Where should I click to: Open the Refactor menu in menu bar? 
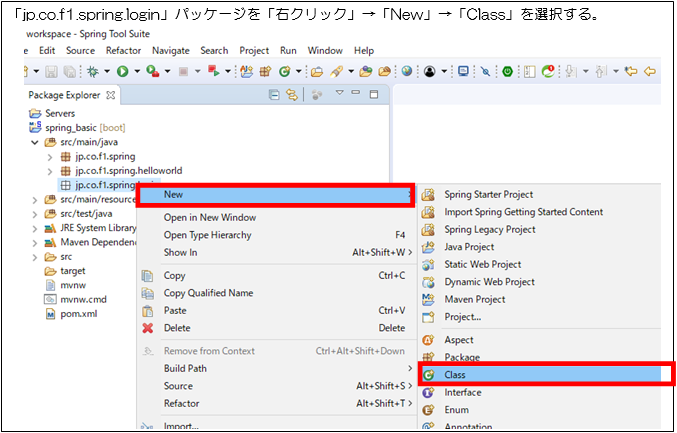tap(123, 50)
